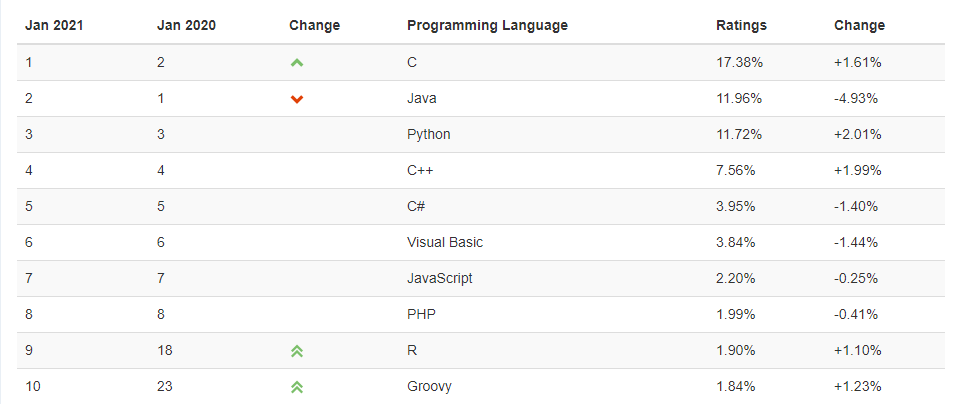960x404 pixels.
Task: Select the Python language name
Action: (x=429, y=134)
